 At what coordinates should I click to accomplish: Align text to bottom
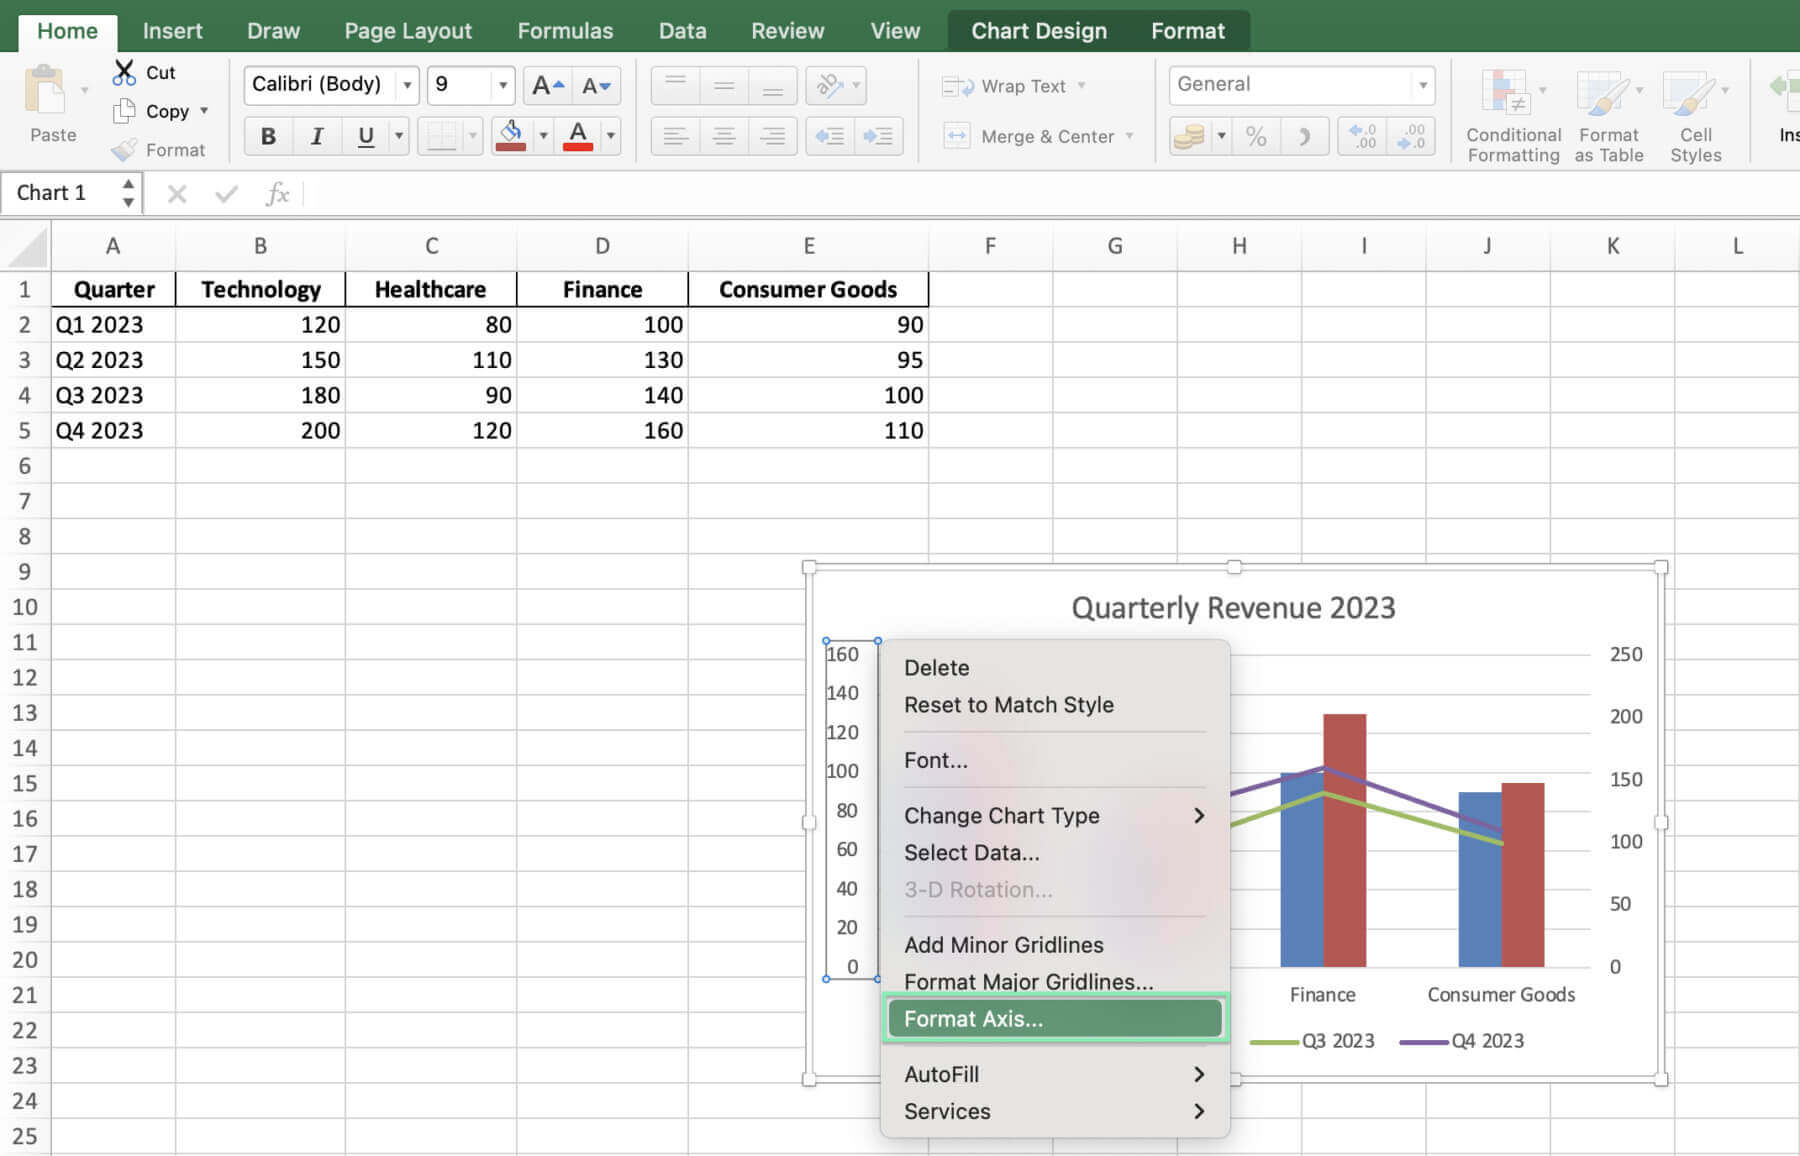[x=773, y=86]
